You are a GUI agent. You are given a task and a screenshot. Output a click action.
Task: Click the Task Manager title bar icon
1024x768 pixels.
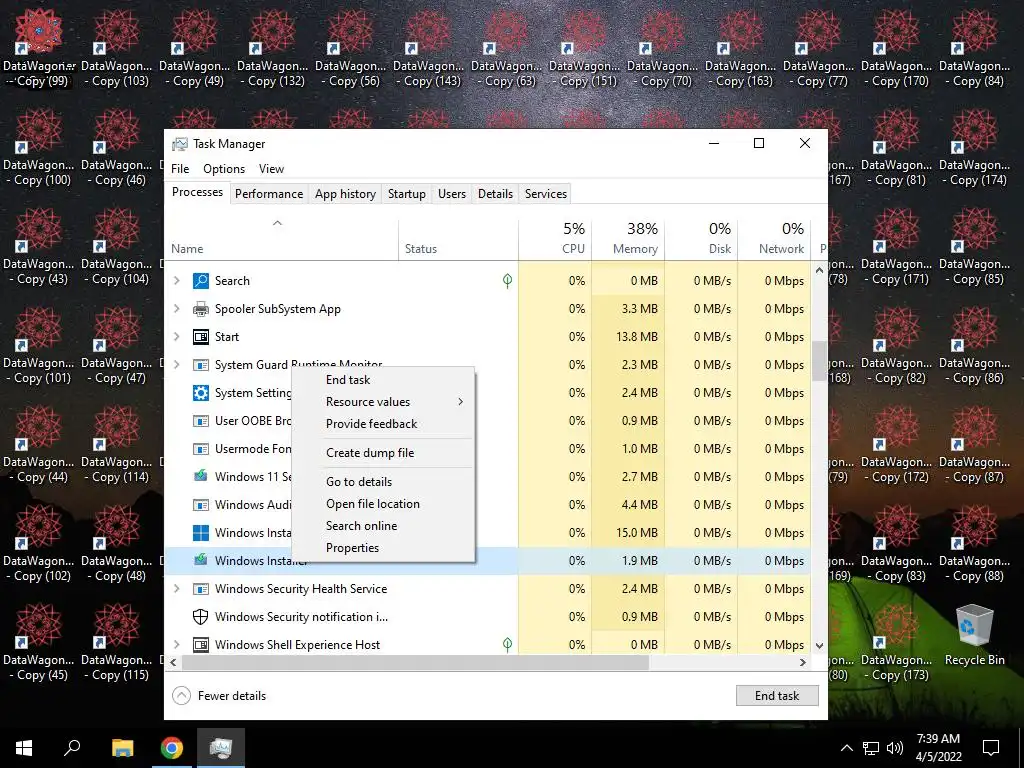click(x=180, y=144)
